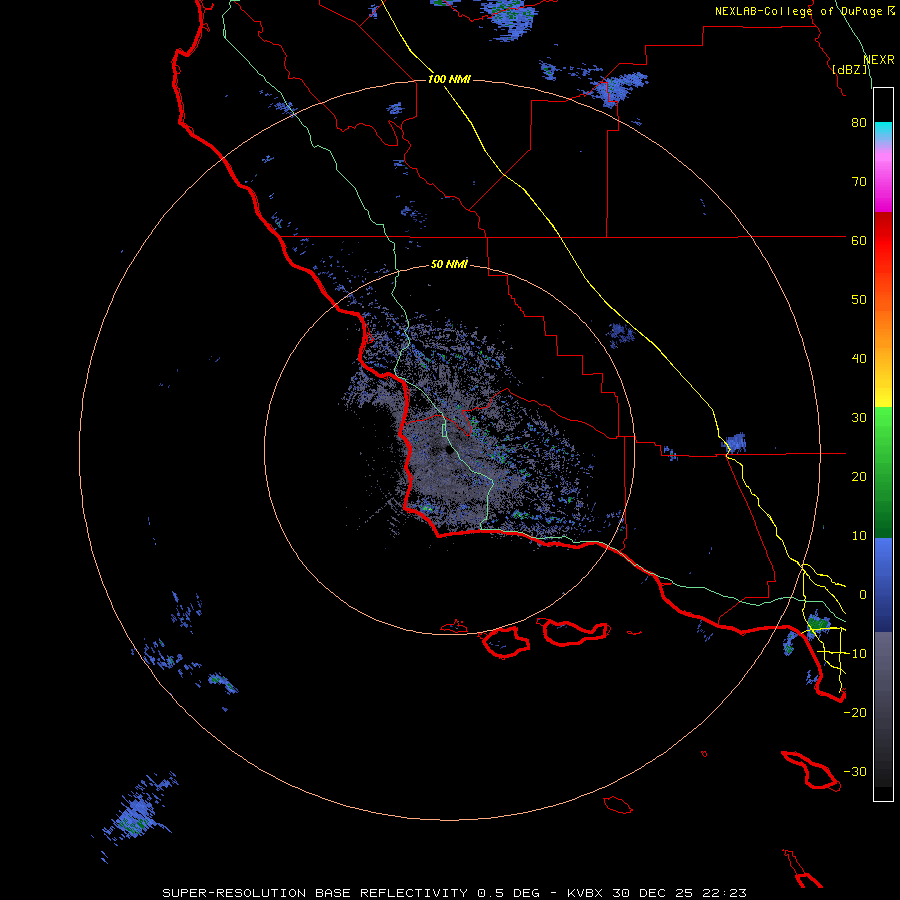Click the NEXR legend heading
The height and width of the screenshot is (900, 900).
878,60
